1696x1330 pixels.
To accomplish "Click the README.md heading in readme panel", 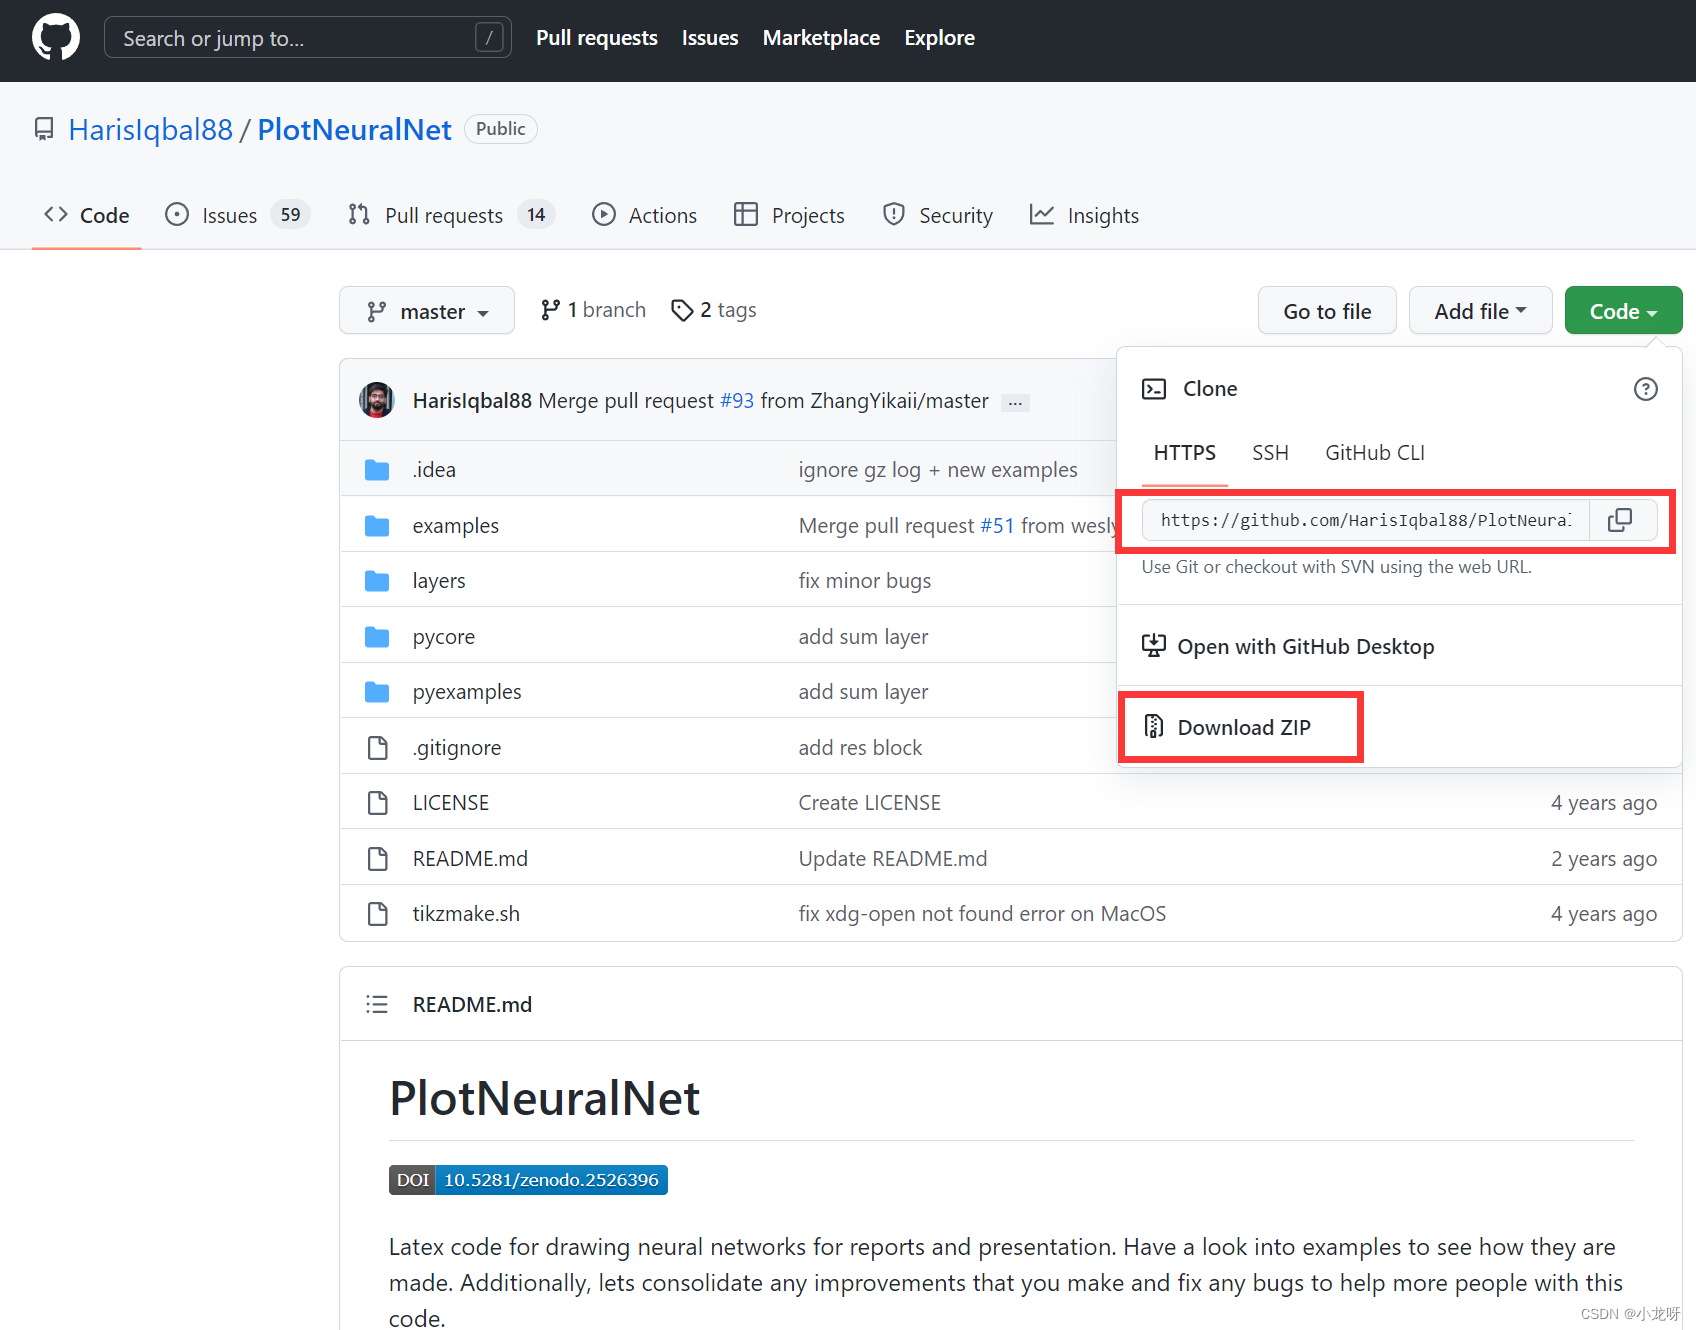I will pos(472,1004).
